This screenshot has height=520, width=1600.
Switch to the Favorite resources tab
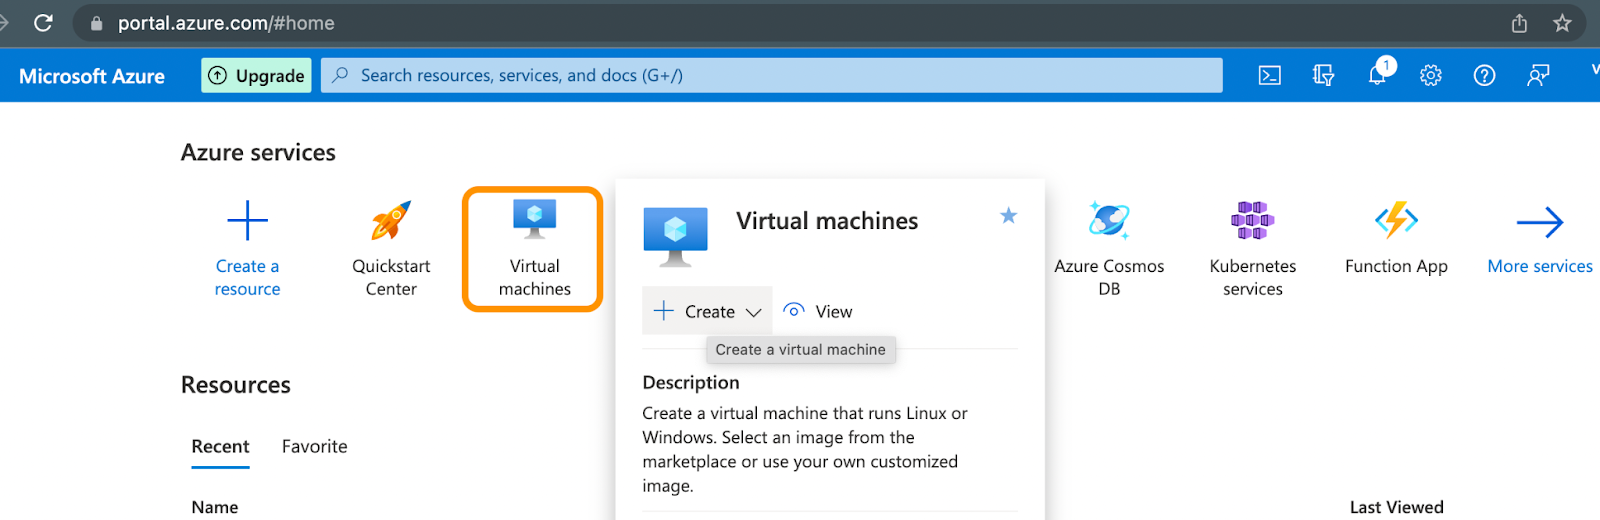(315, 447)
